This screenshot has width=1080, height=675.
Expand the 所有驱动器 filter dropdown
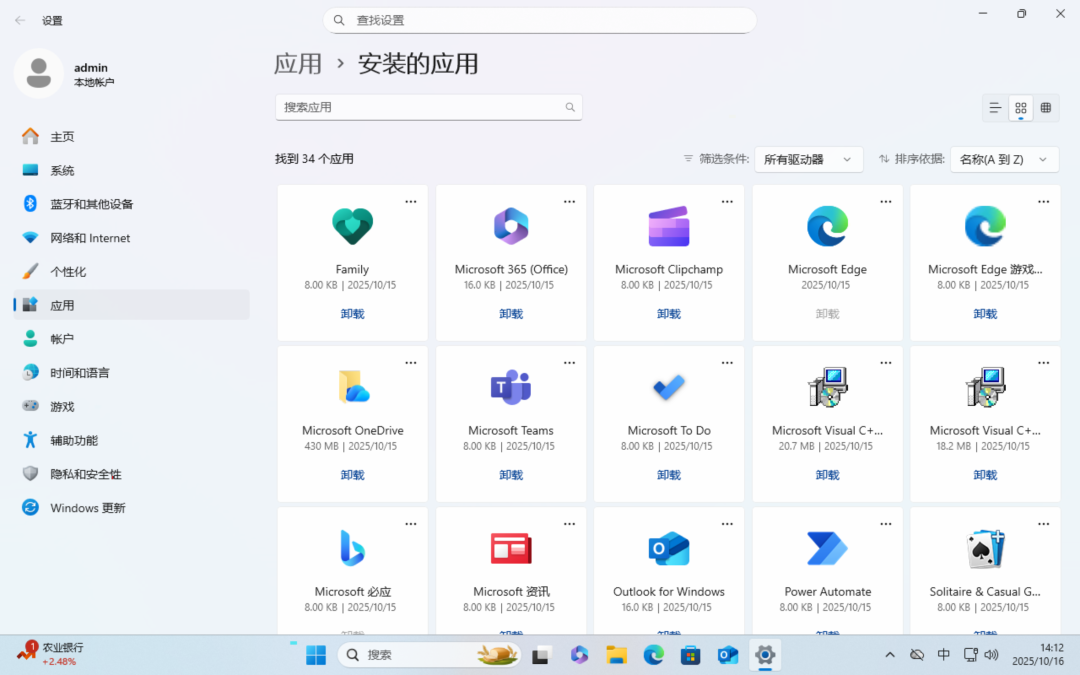click(808, 159)
